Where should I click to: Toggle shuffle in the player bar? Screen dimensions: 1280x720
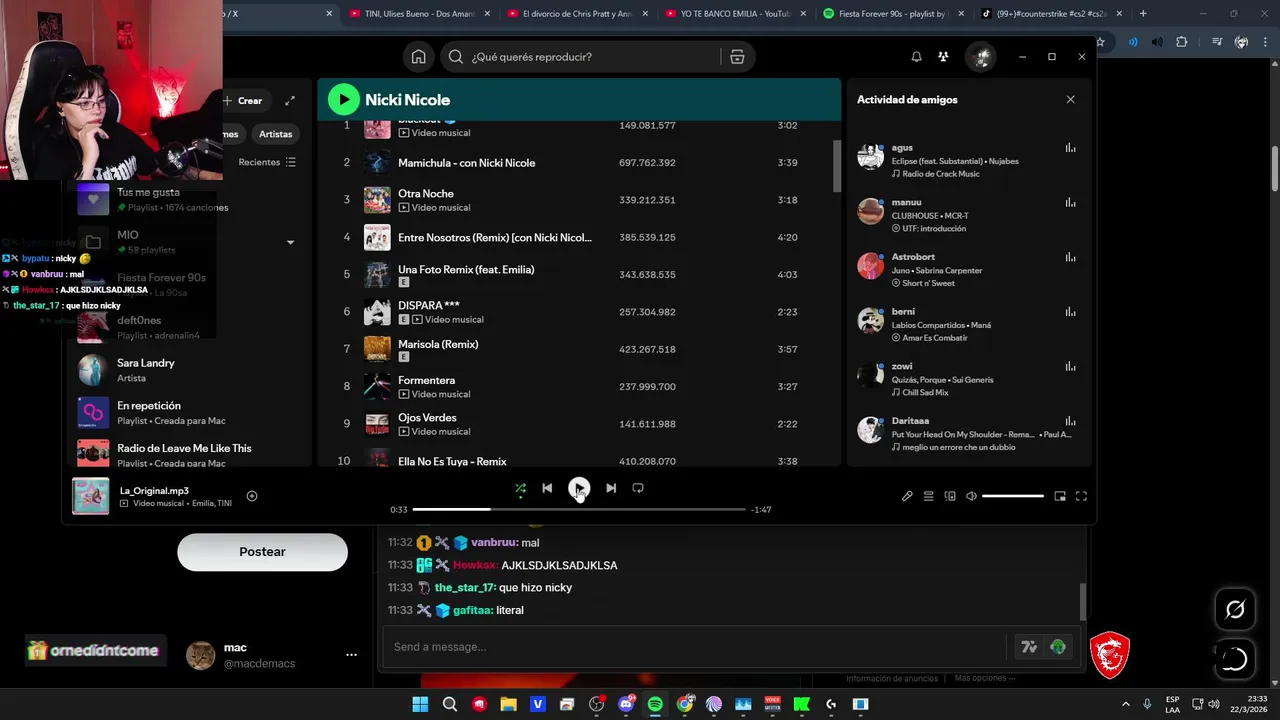point(520,489)
